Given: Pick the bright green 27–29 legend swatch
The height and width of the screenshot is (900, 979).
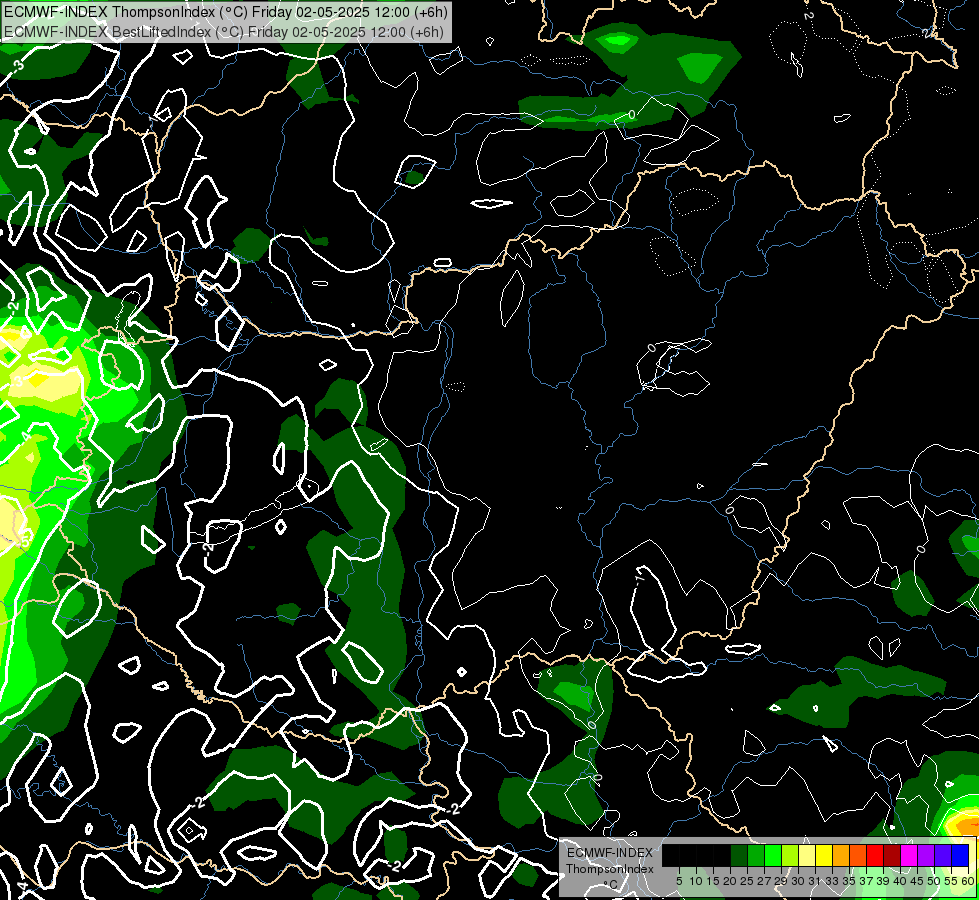Looking at the screenshot, I should (773, 855).
